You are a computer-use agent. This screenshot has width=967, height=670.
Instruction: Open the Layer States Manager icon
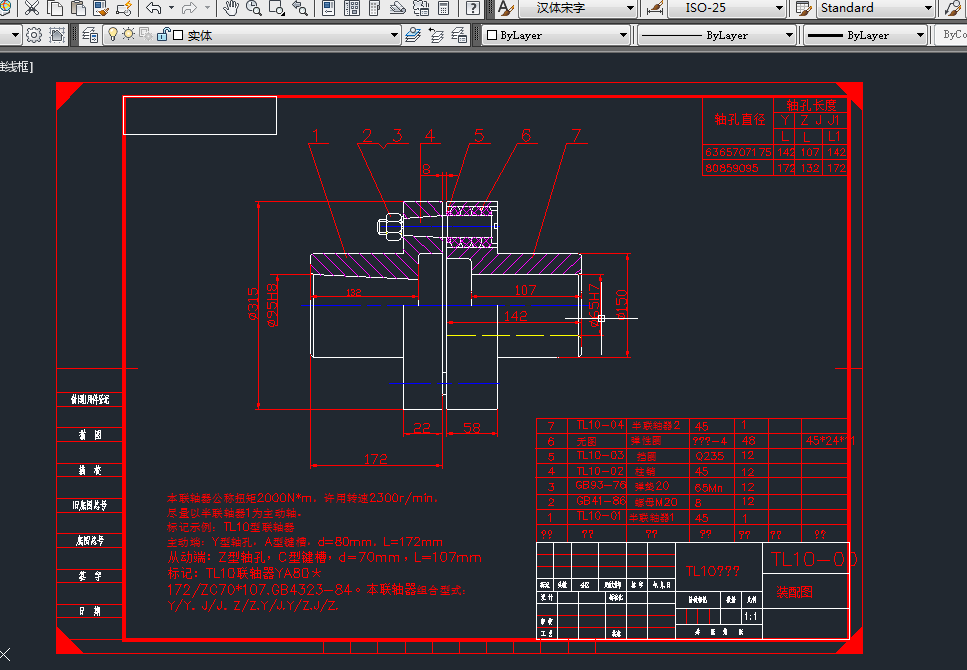click(459, 35)
